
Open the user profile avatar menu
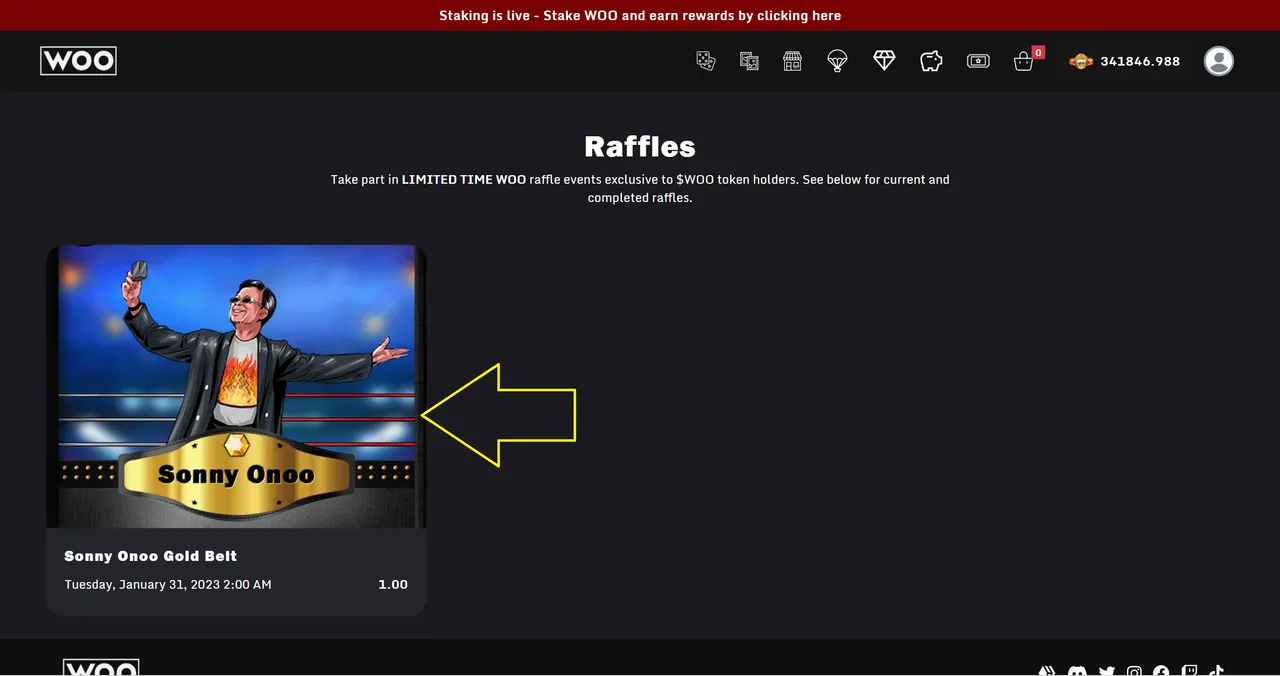1218,61
